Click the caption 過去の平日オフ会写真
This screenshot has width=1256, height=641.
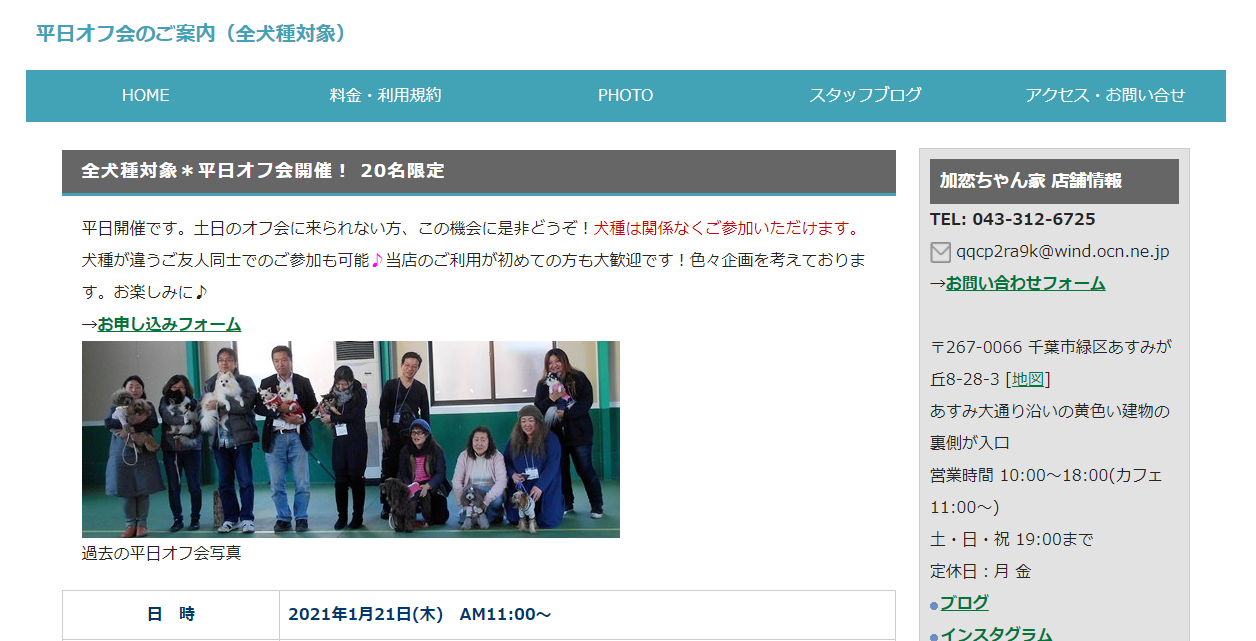(162, 552)
